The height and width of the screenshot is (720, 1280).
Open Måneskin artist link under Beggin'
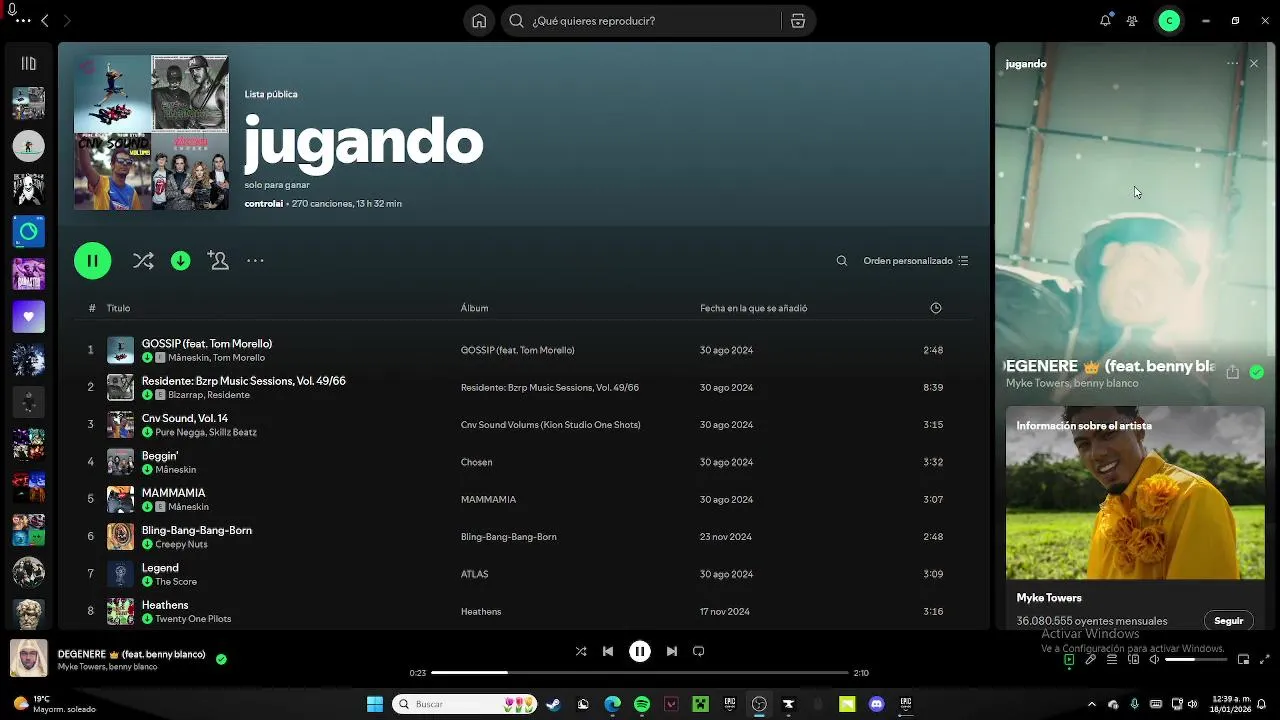click(175, 470)
